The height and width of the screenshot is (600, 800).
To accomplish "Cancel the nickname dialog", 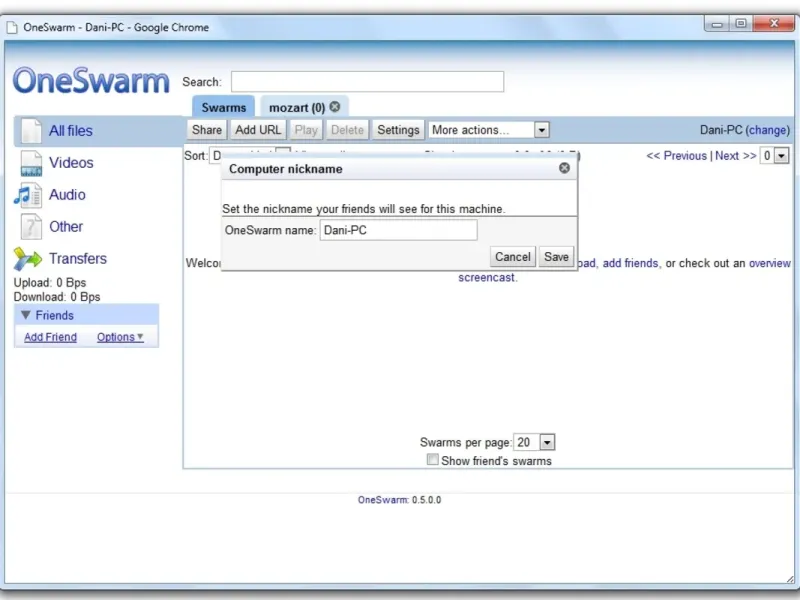I will click(x=513, y=257).
